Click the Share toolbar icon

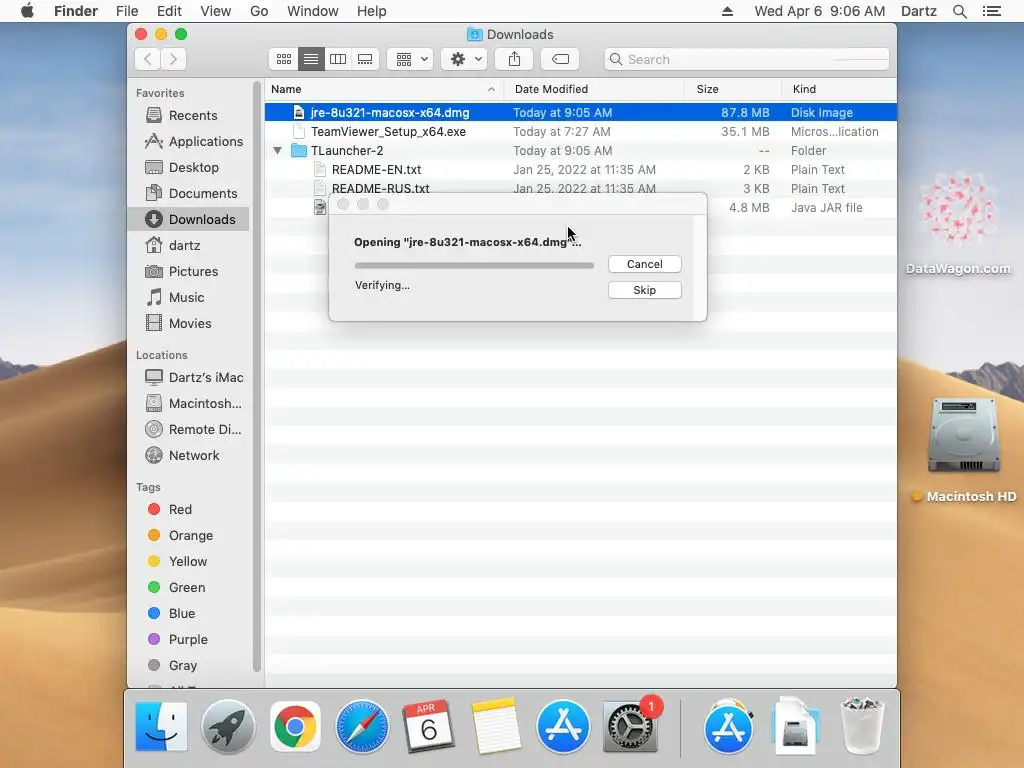coord(515,59)
